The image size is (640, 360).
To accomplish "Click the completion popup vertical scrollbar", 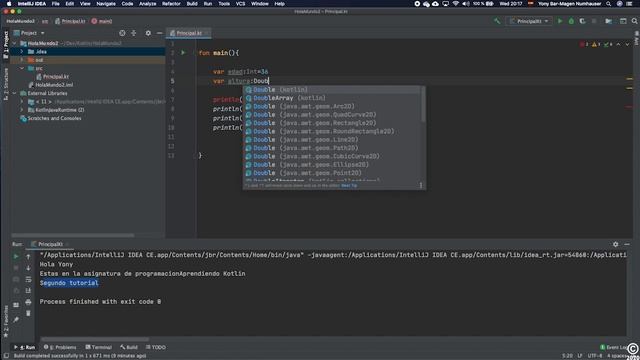I will pos(423,104).
